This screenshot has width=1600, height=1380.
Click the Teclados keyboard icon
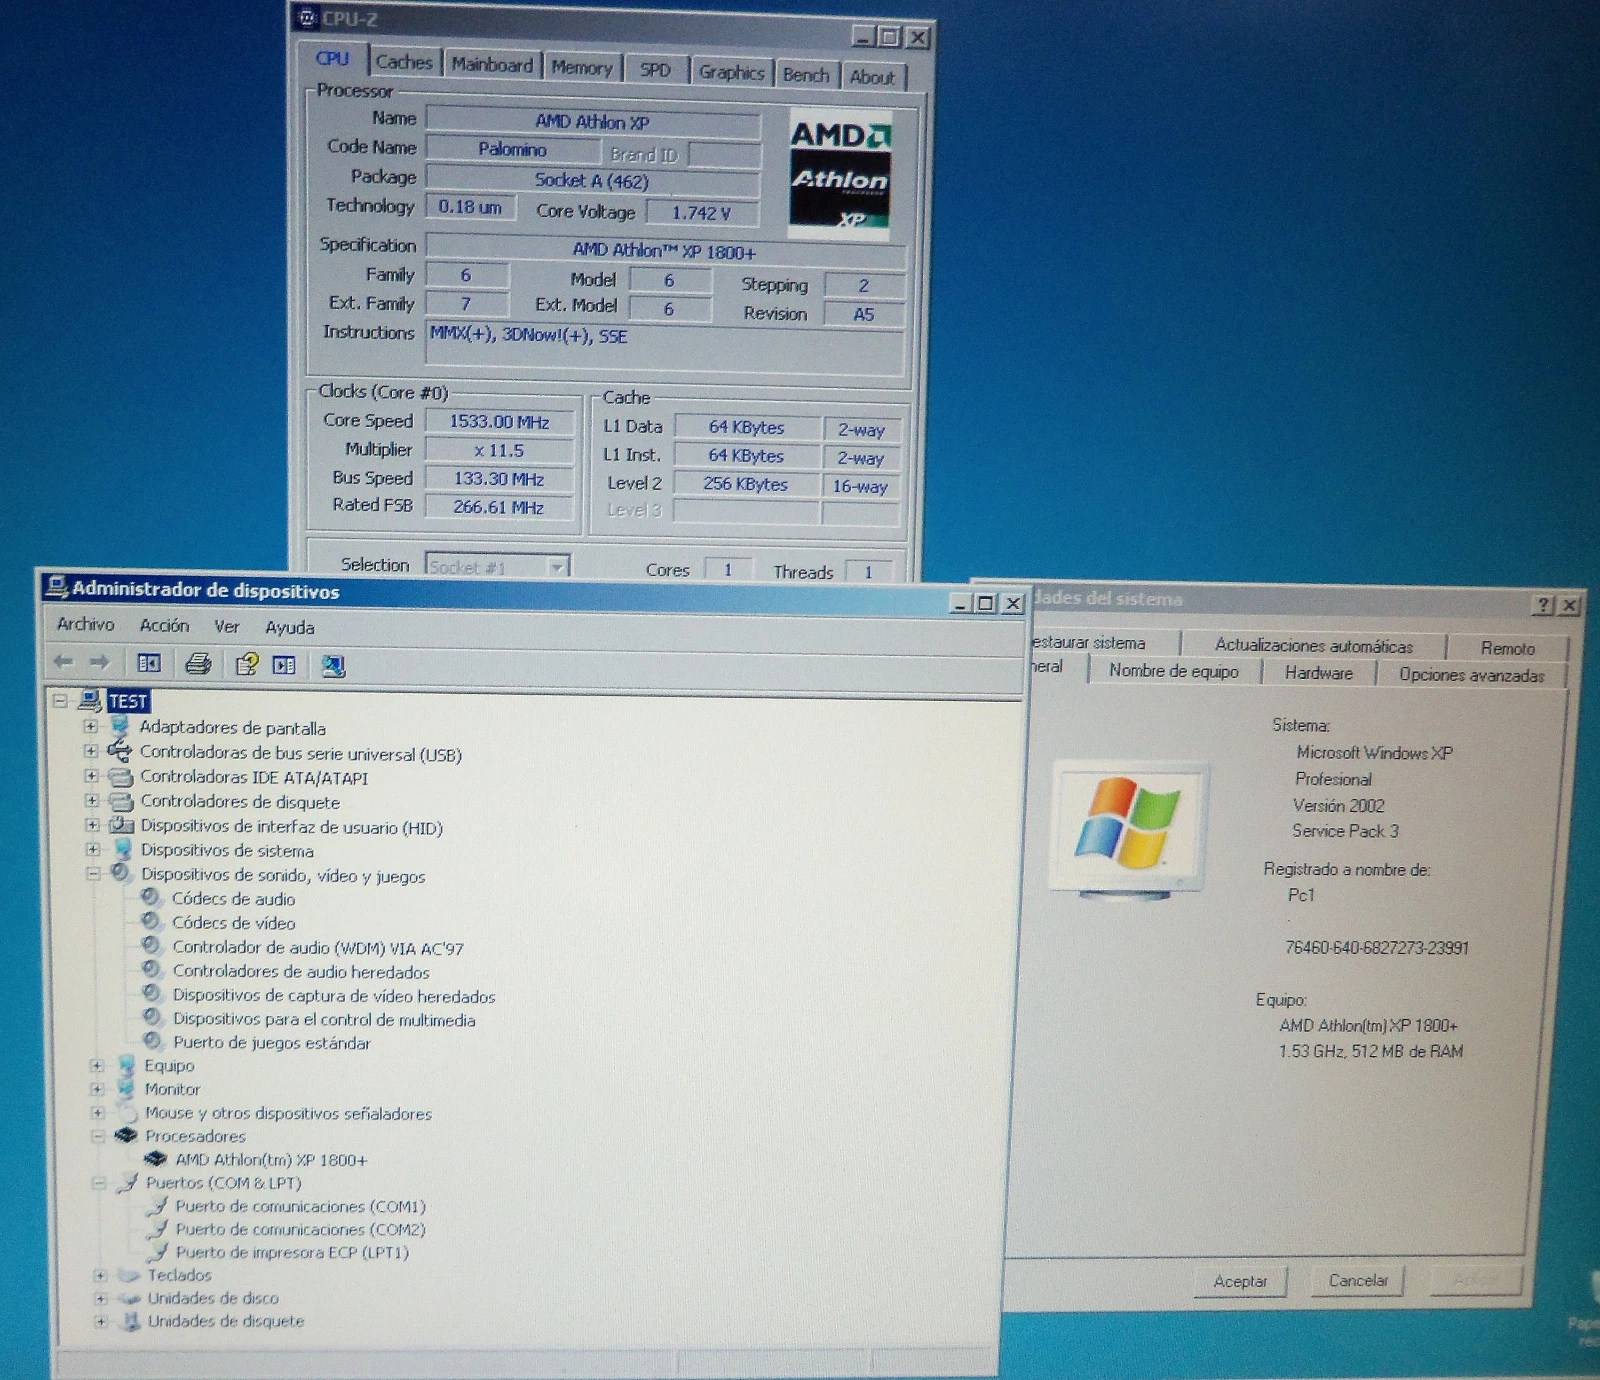coord(128,1275)
